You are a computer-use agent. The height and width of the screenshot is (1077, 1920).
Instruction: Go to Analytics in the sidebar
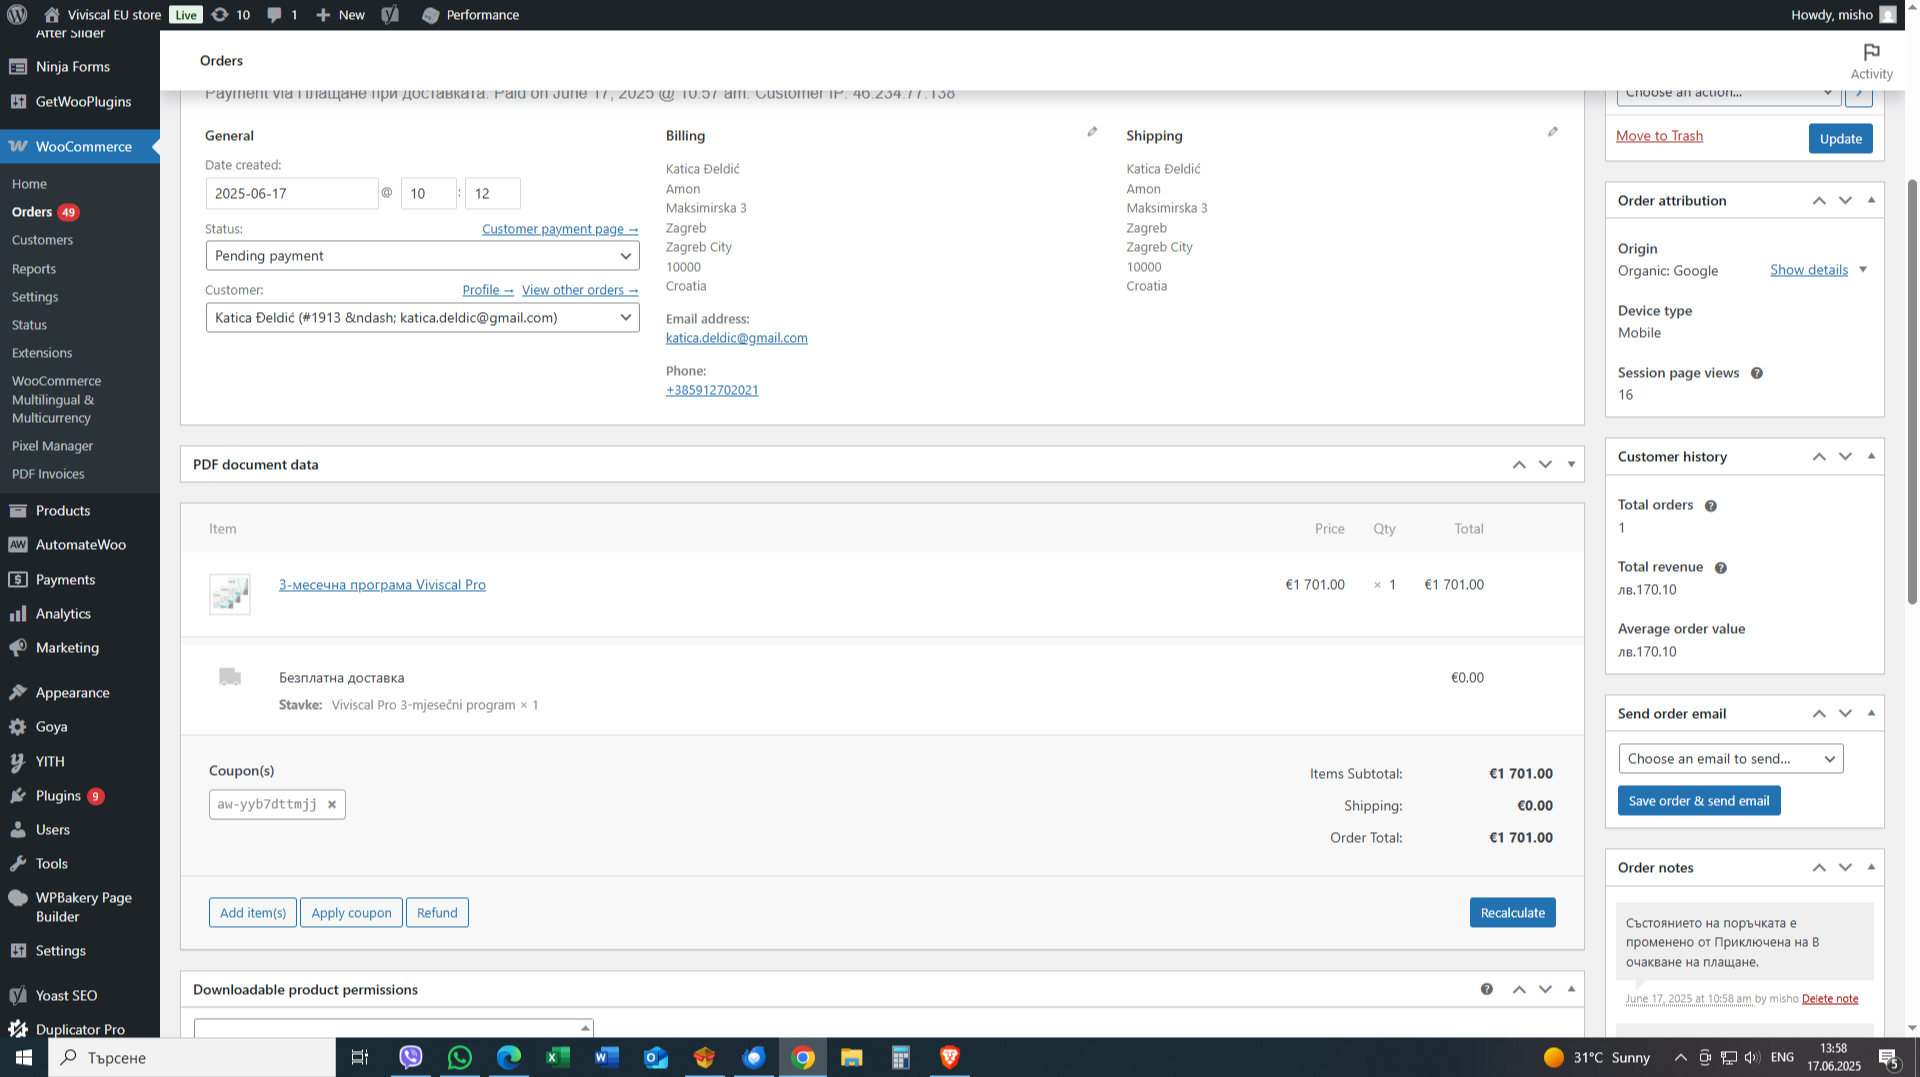click(x=63, y=614)
